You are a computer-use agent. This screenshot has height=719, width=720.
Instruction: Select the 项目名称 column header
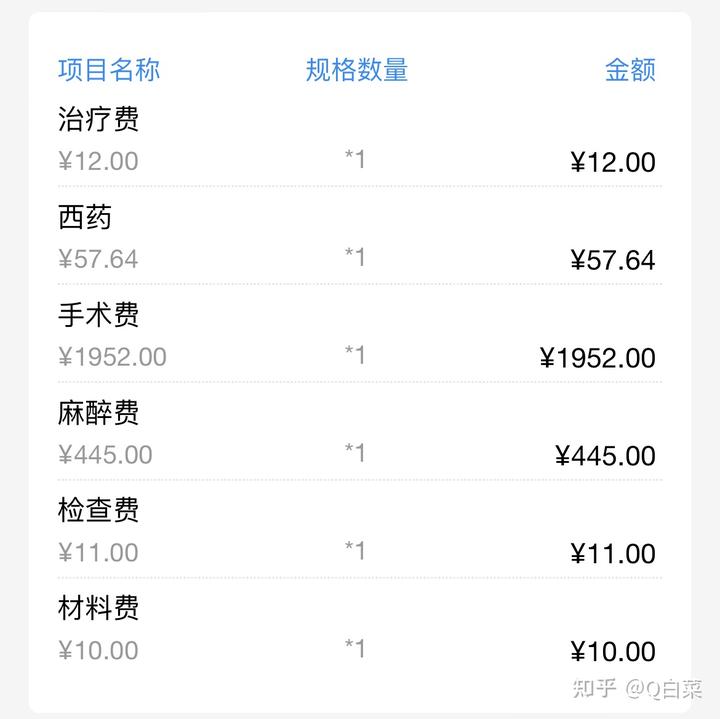pyautogui.click(x=109, y=70)
